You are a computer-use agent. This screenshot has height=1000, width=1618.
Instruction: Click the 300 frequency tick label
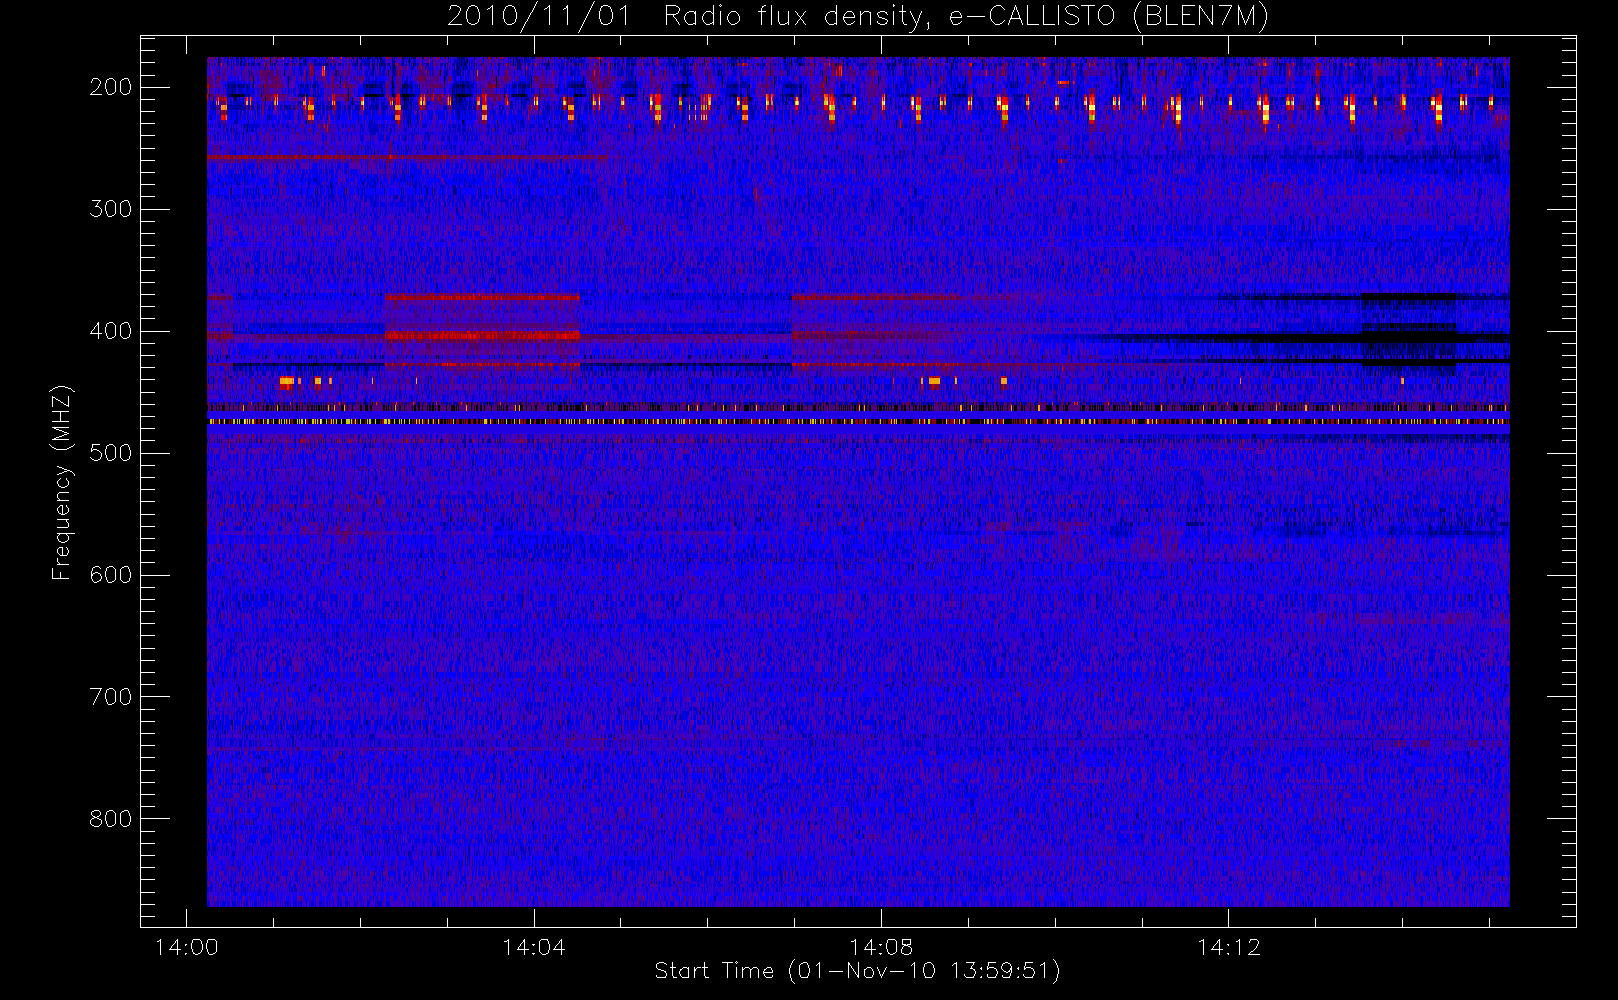click(x=110, y=209)
